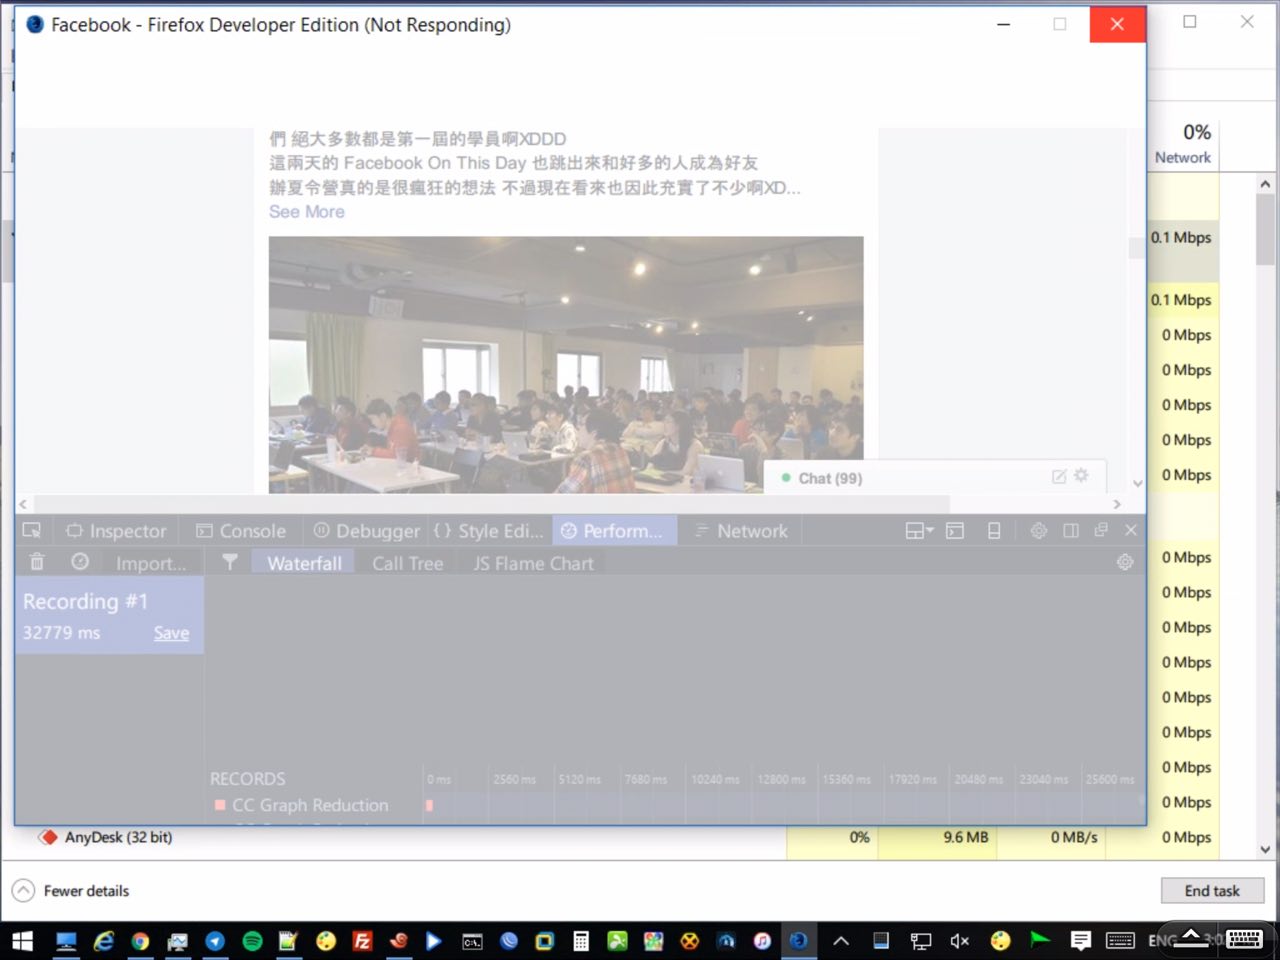This screenshot has height=960, width=1280.
Task: Toggle the muted volume tray icon
Action: tap(960, 941)
